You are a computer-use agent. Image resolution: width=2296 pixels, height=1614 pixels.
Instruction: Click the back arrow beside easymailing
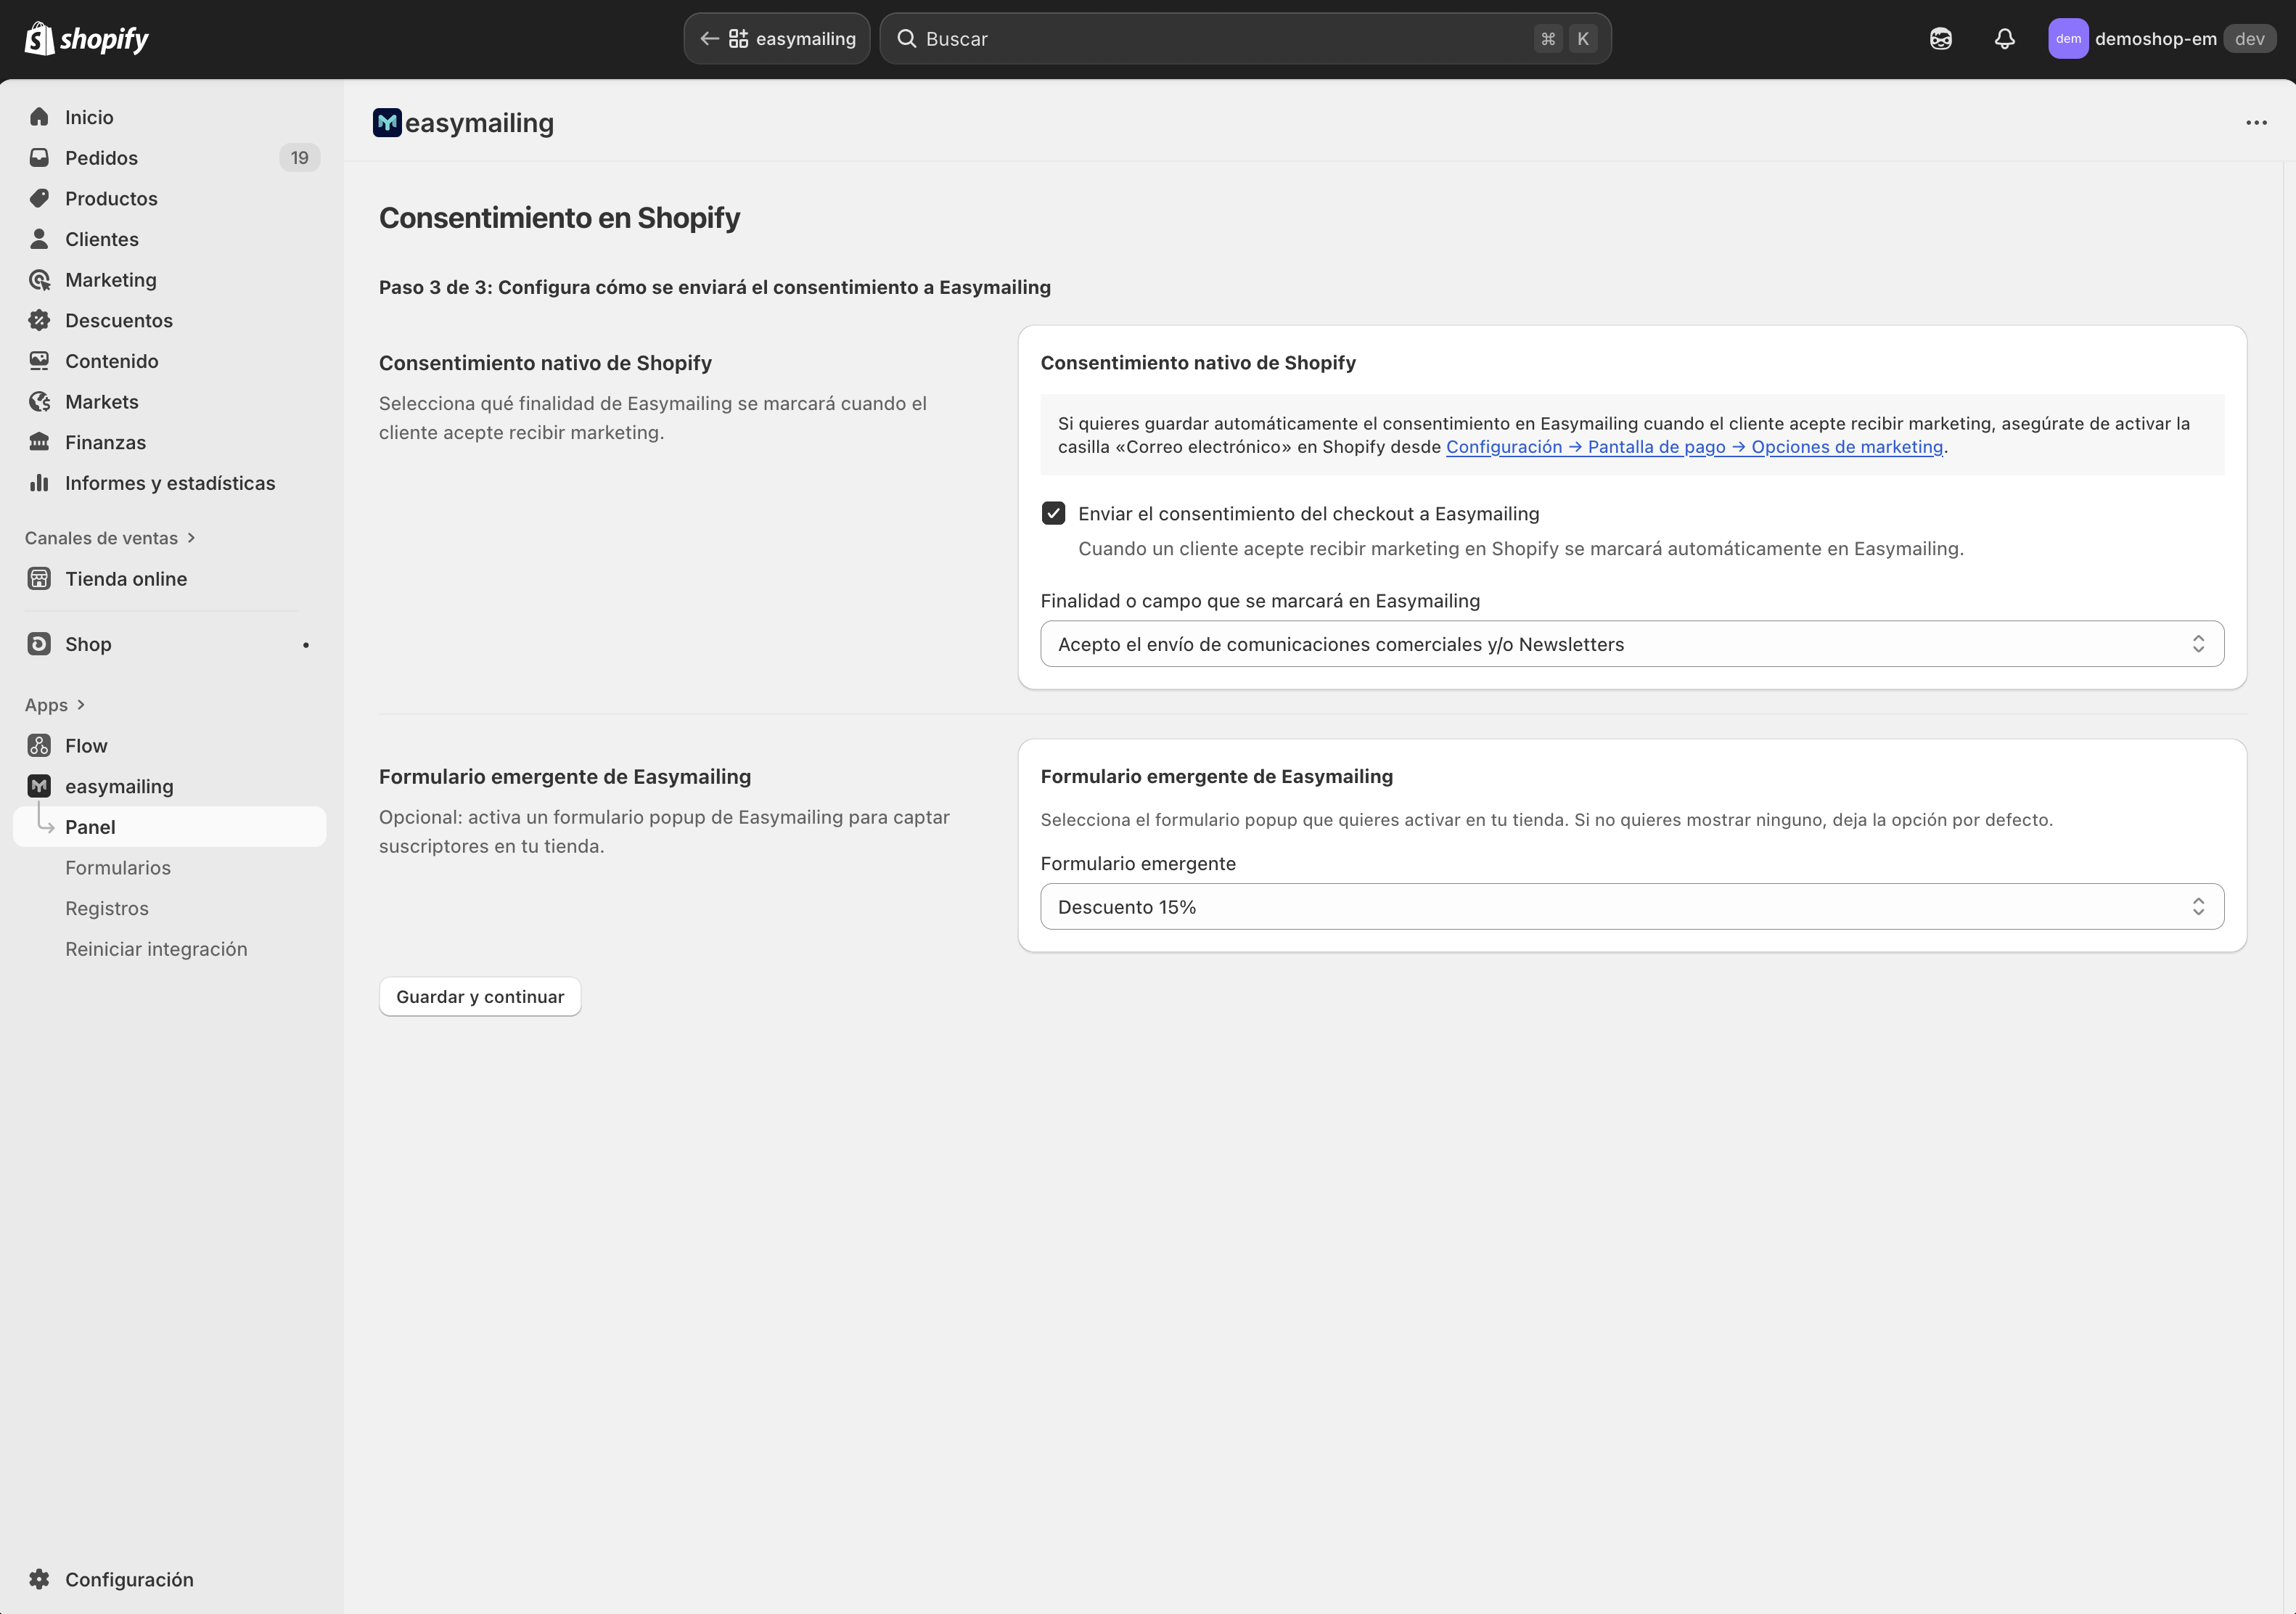point(709,39)
